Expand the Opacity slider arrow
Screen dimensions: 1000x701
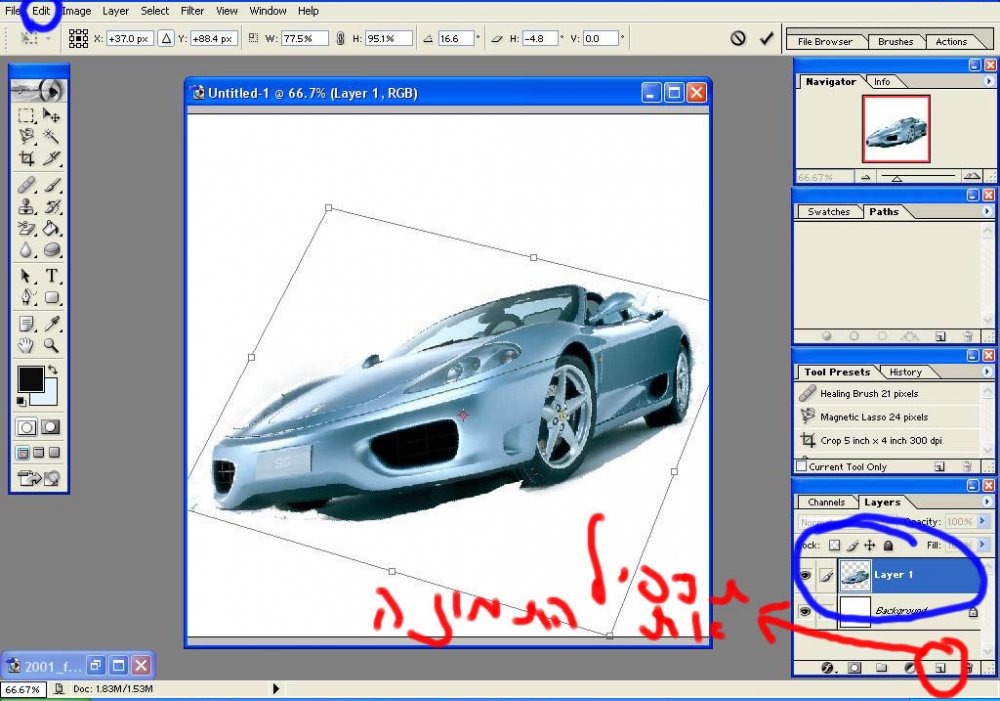coord(982,521)
